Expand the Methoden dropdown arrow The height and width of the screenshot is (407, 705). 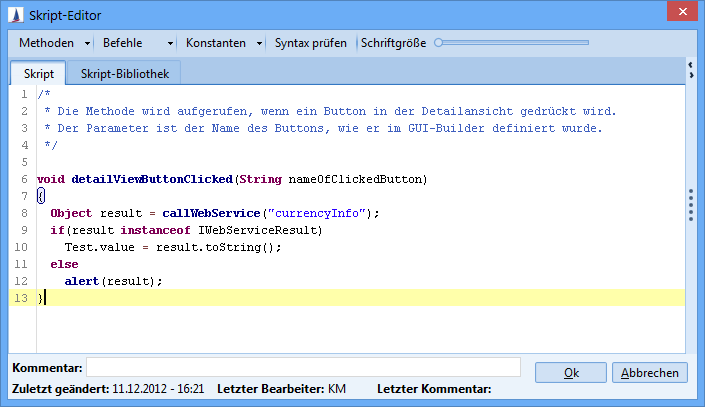(88, 44)
